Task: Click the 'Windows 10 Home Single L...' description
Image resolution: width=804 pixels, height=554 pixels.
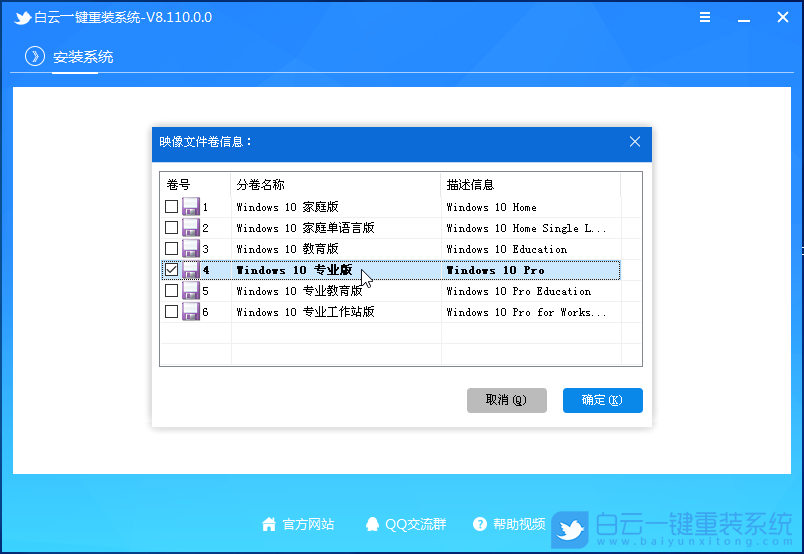Action: [531, 228]
